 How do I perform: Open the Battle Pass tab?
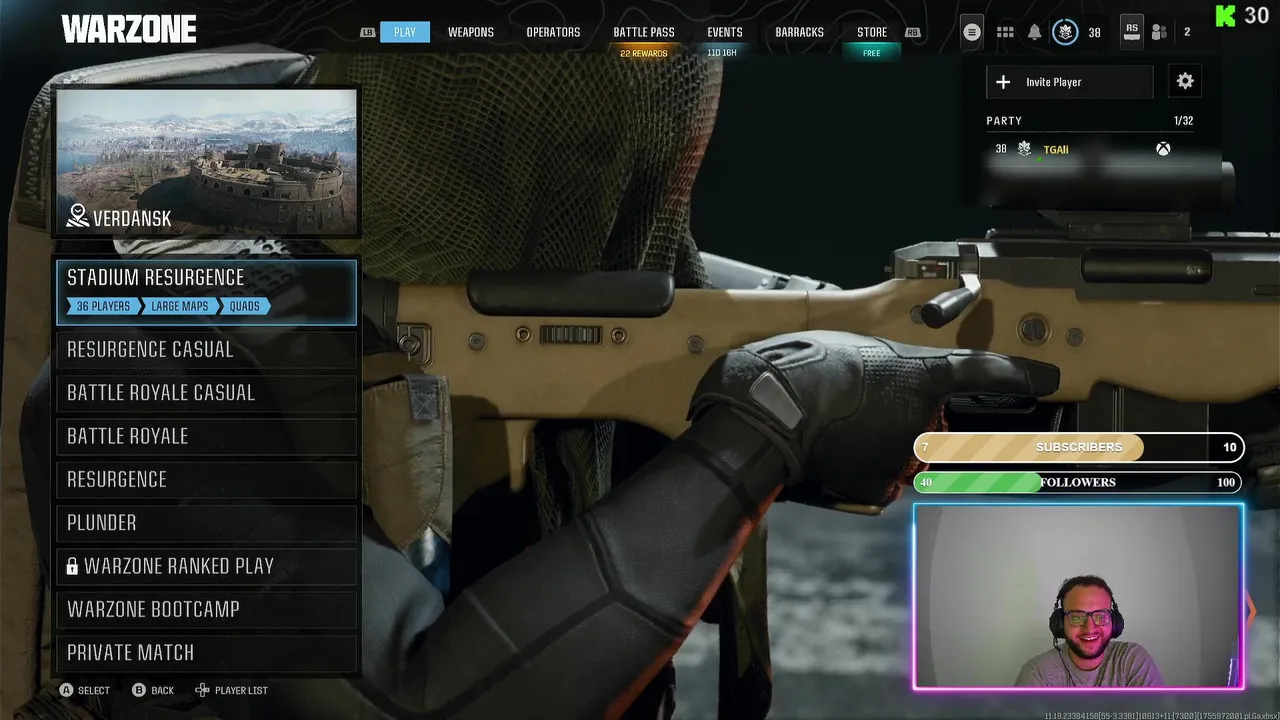(x=644, y=32)
